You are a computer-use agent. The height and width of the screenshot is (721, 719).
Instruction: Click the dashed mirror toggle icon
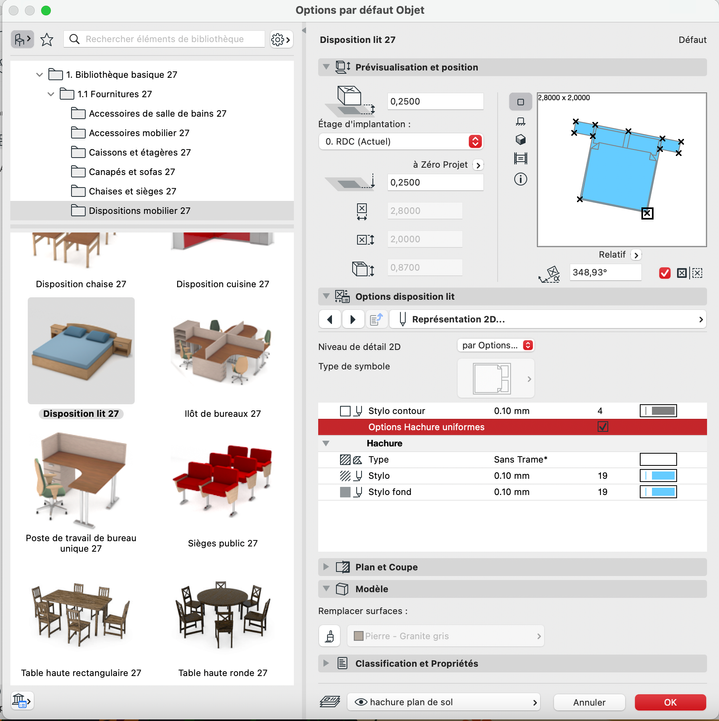pos(697,273)
